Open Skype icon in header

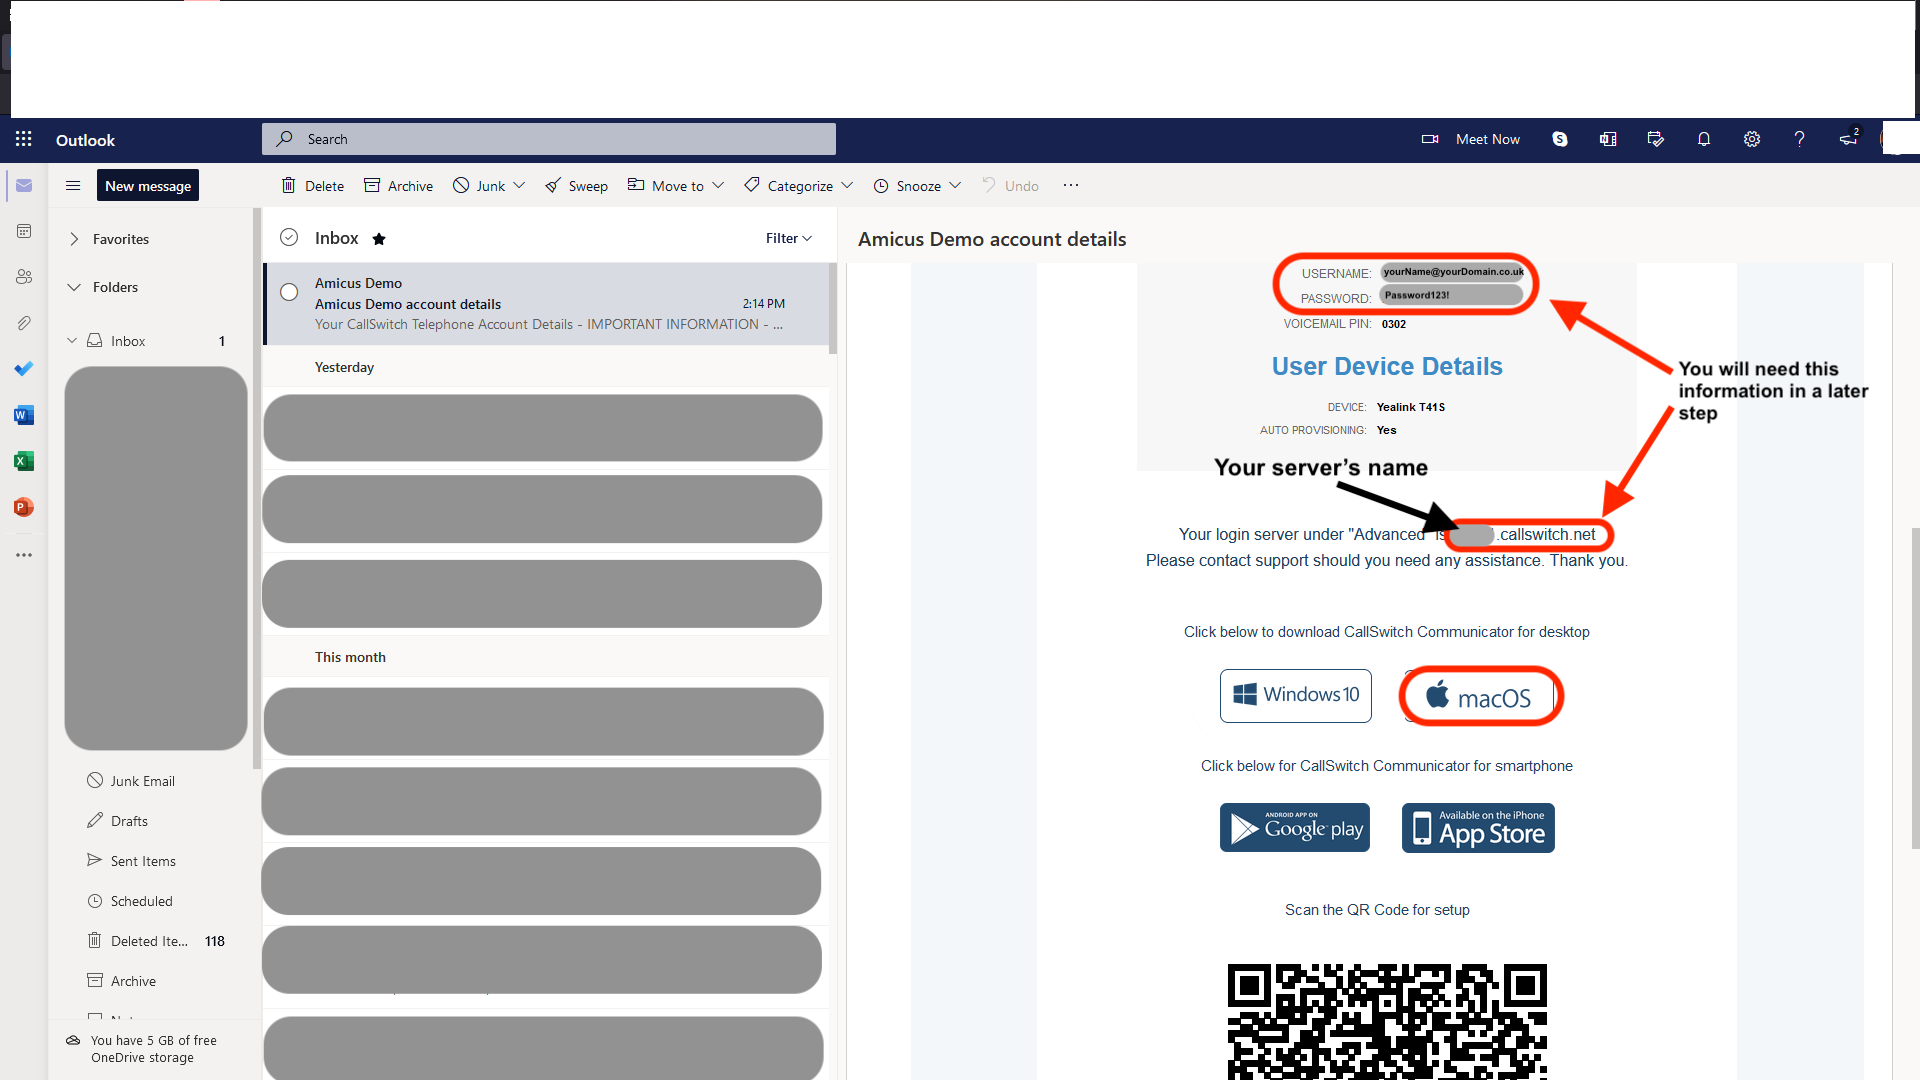[x=1560, y=139]
